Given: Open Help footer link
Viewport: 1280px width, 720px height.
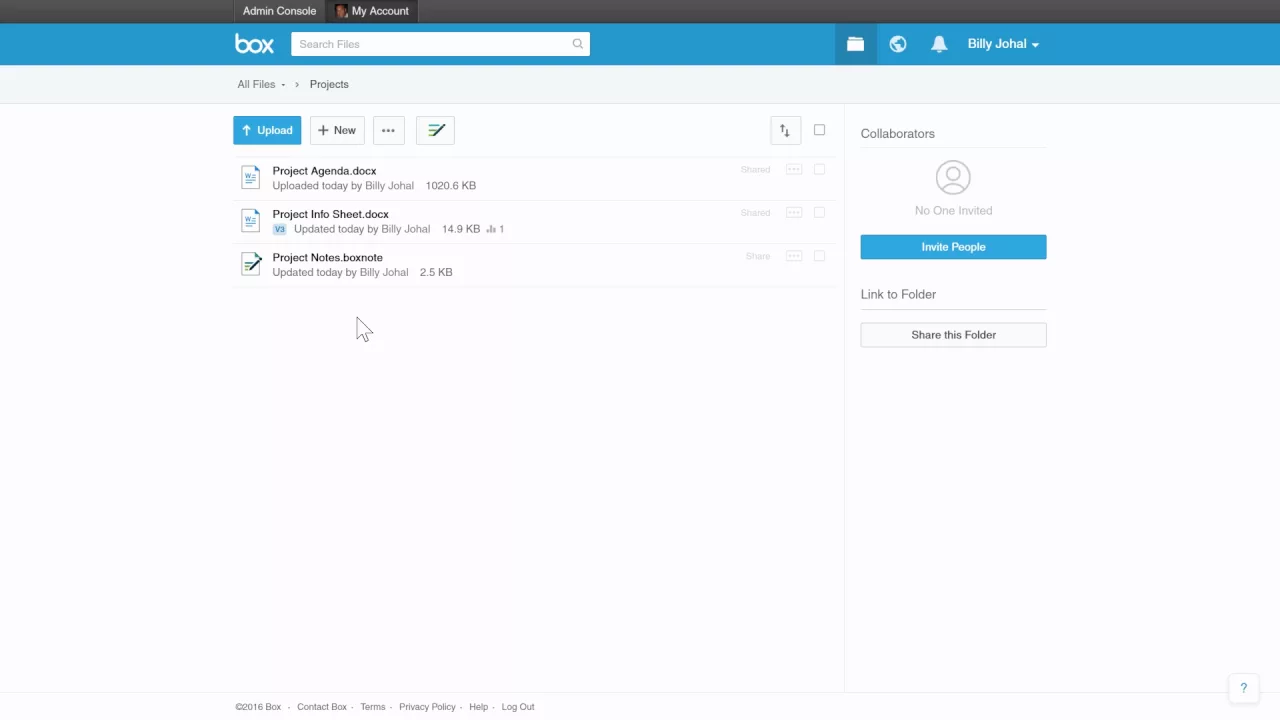Looking at the screenshot, I should pyautogui.click(x=478, y=707).
